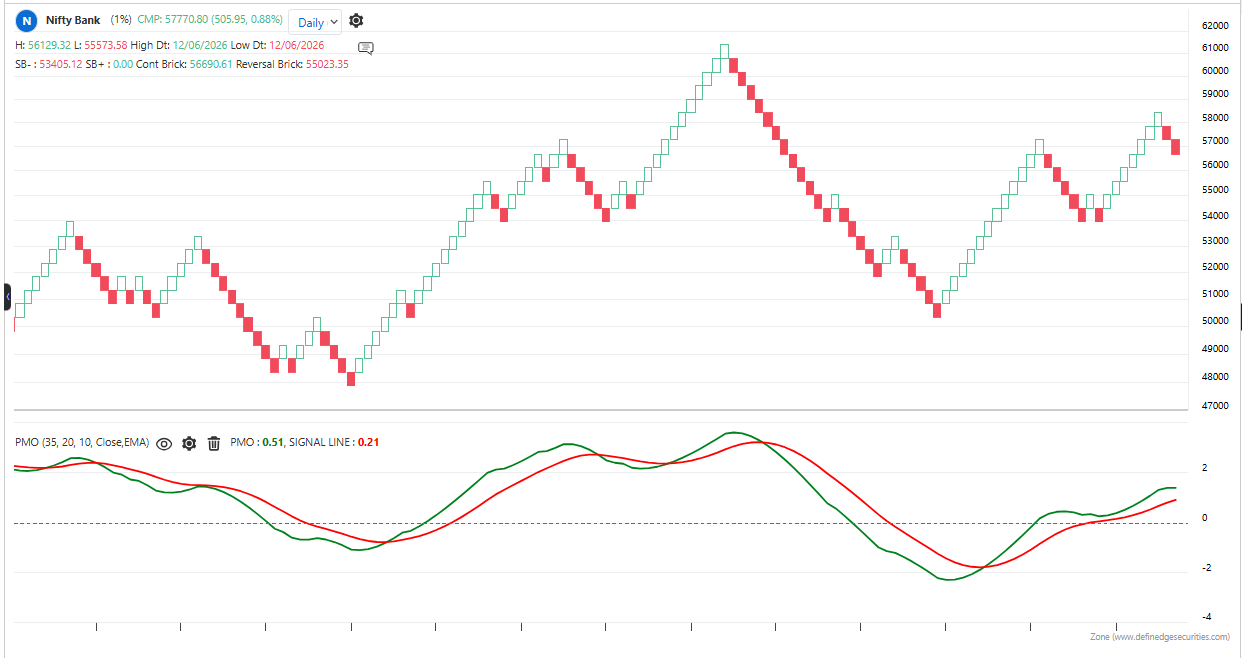
Task: Click Reversal Brick: 55023.35 text
Action: click(292, 64)
